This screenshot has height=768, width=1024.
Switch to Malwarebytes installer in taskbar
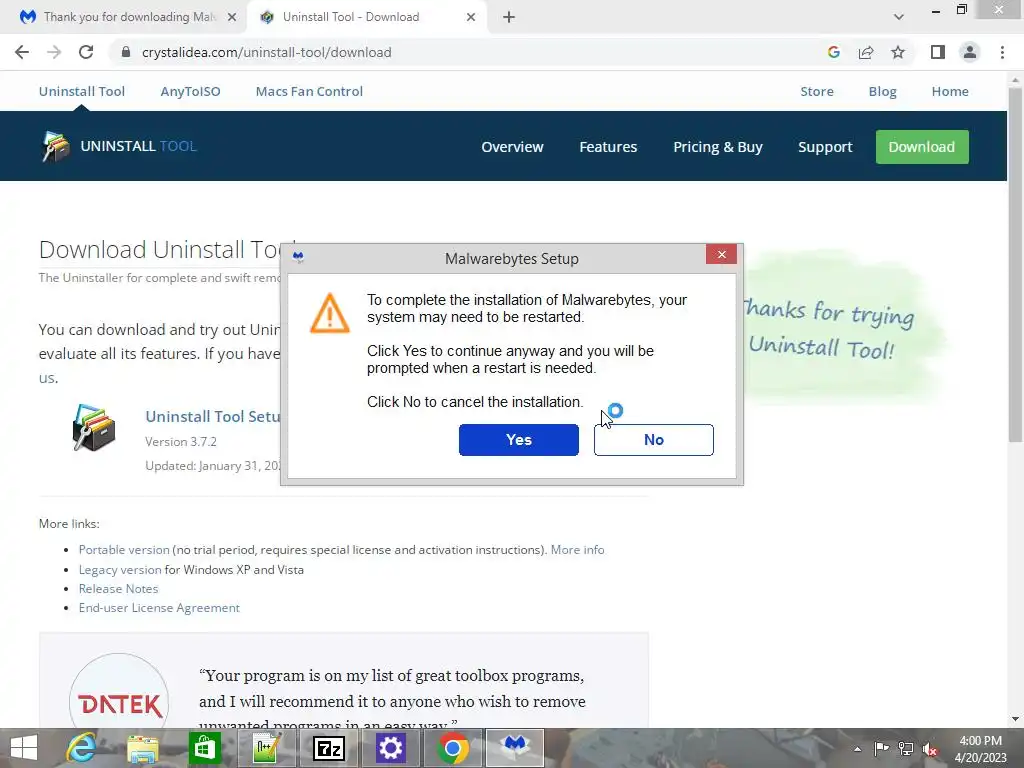tap(515, 748)
